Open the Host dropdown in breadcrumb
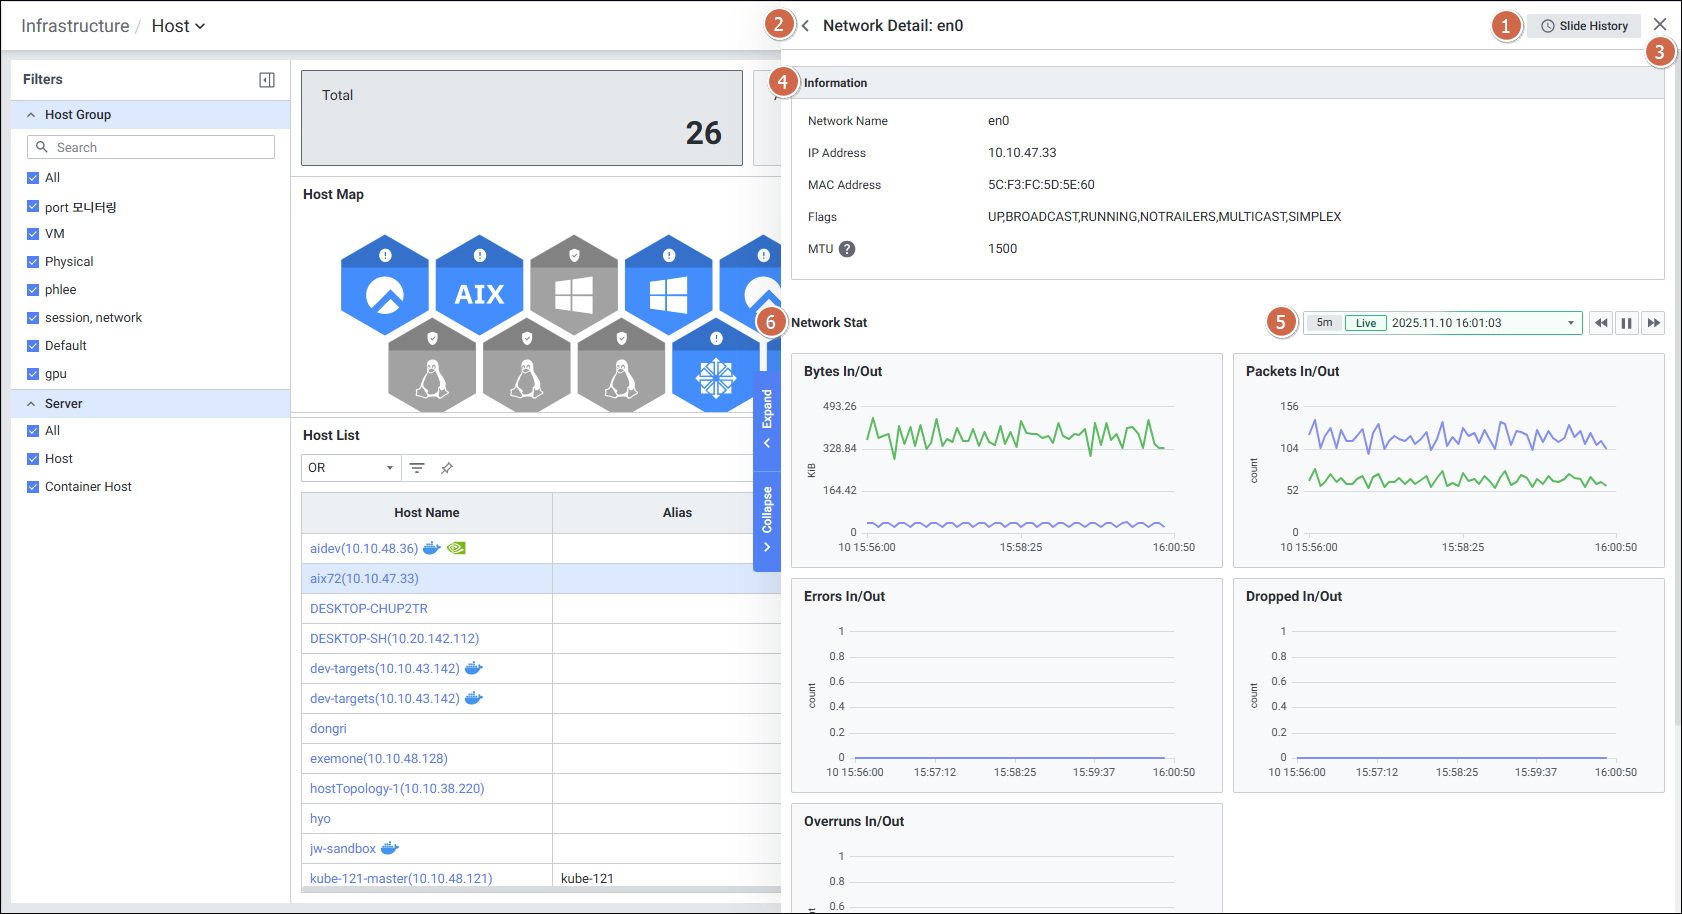 pos(178,26)
